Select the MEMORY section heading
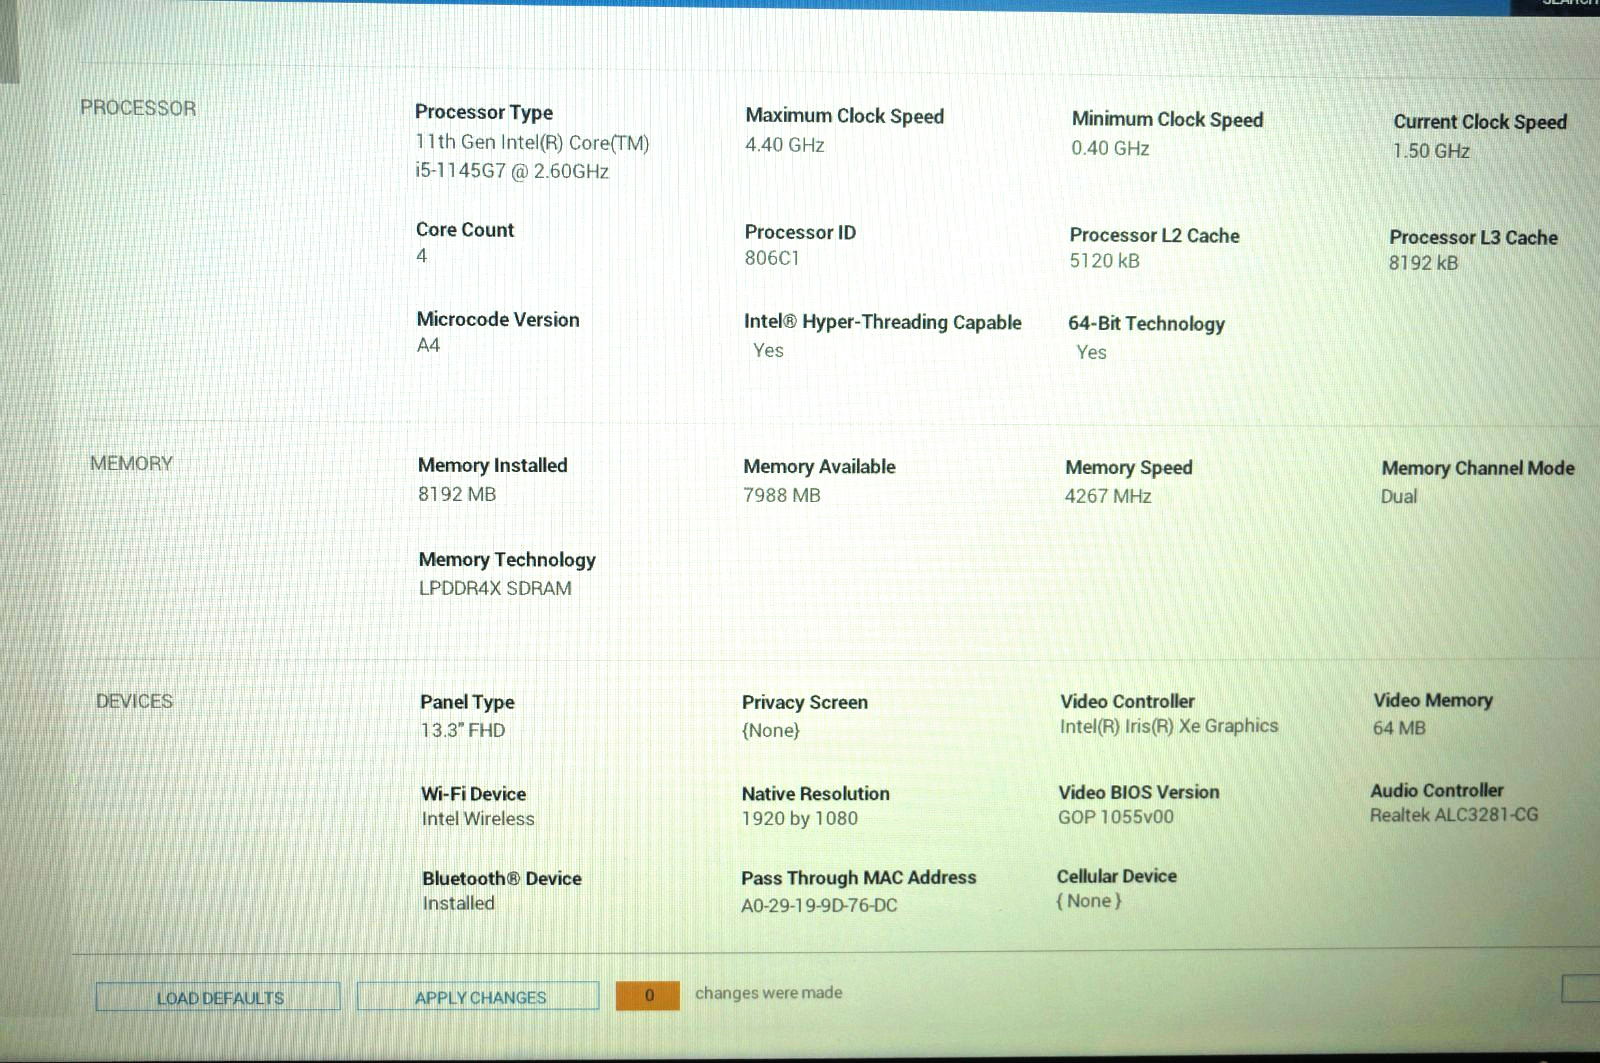Image resolution: width=1600 pixels, height=1063 pixels. 131,463
